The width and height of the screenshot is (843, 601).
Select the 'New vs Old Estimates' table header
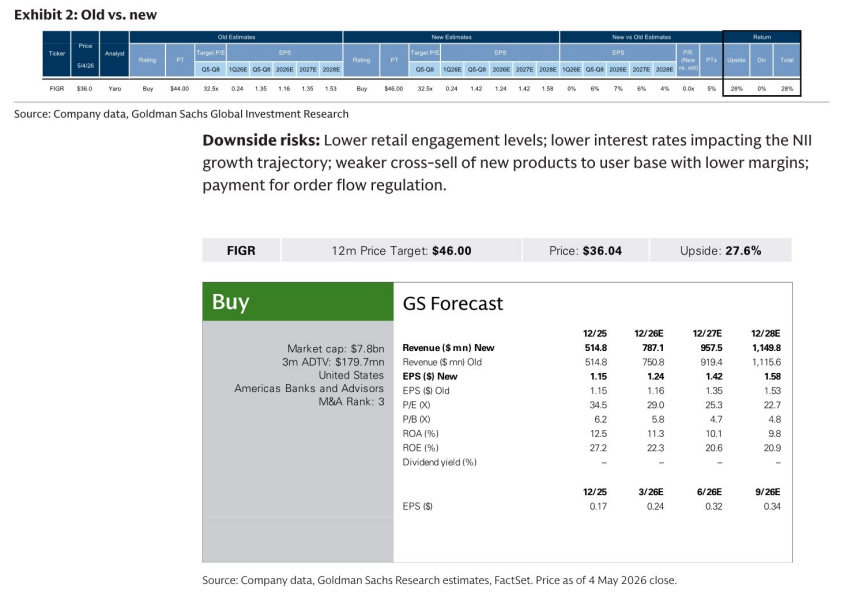(641, 37)
